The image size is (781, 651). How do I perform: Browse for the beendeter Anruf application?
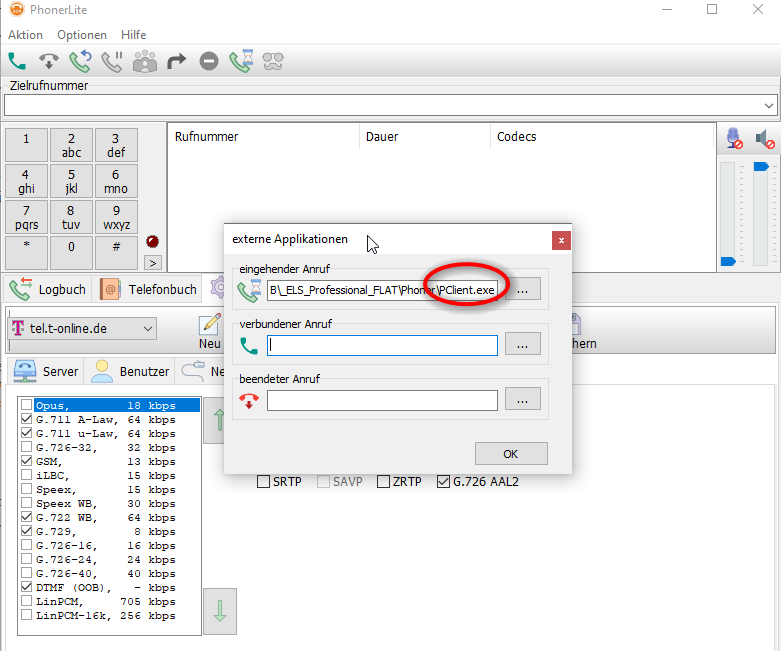tap(522, 399)
